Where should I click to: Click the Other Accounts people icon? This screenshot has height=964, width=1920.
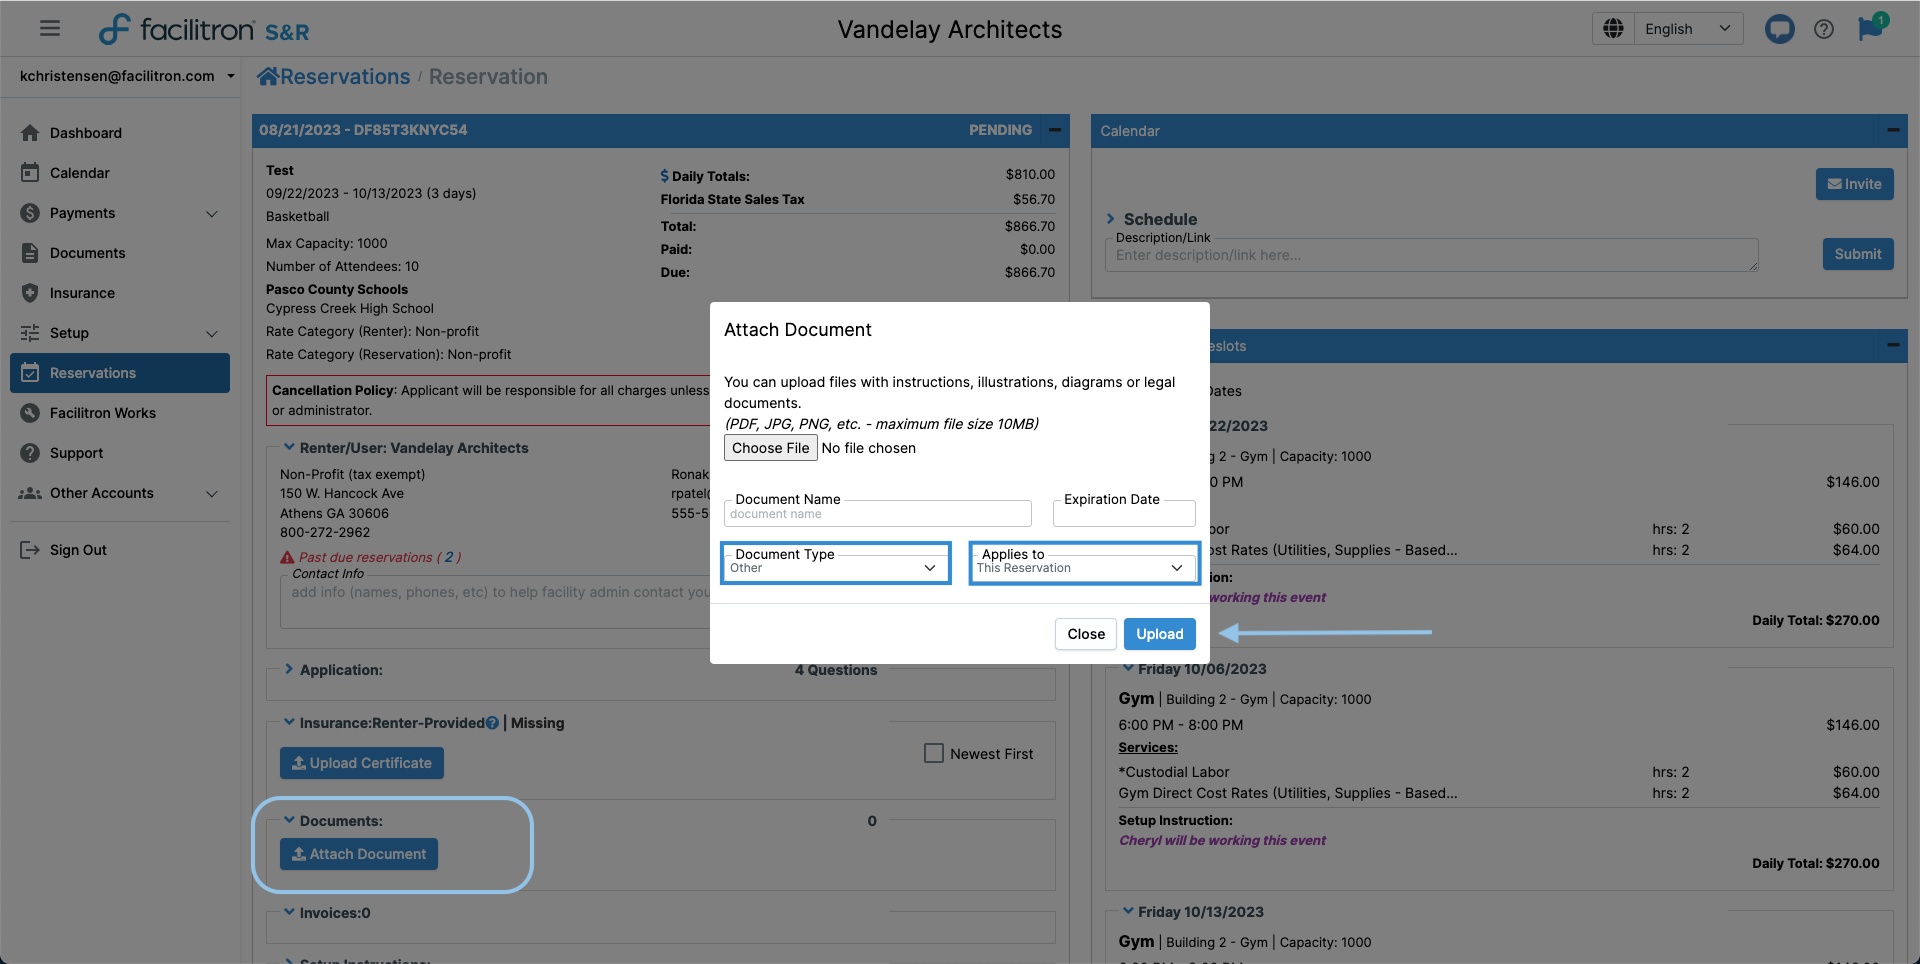(x=30, y=493)
